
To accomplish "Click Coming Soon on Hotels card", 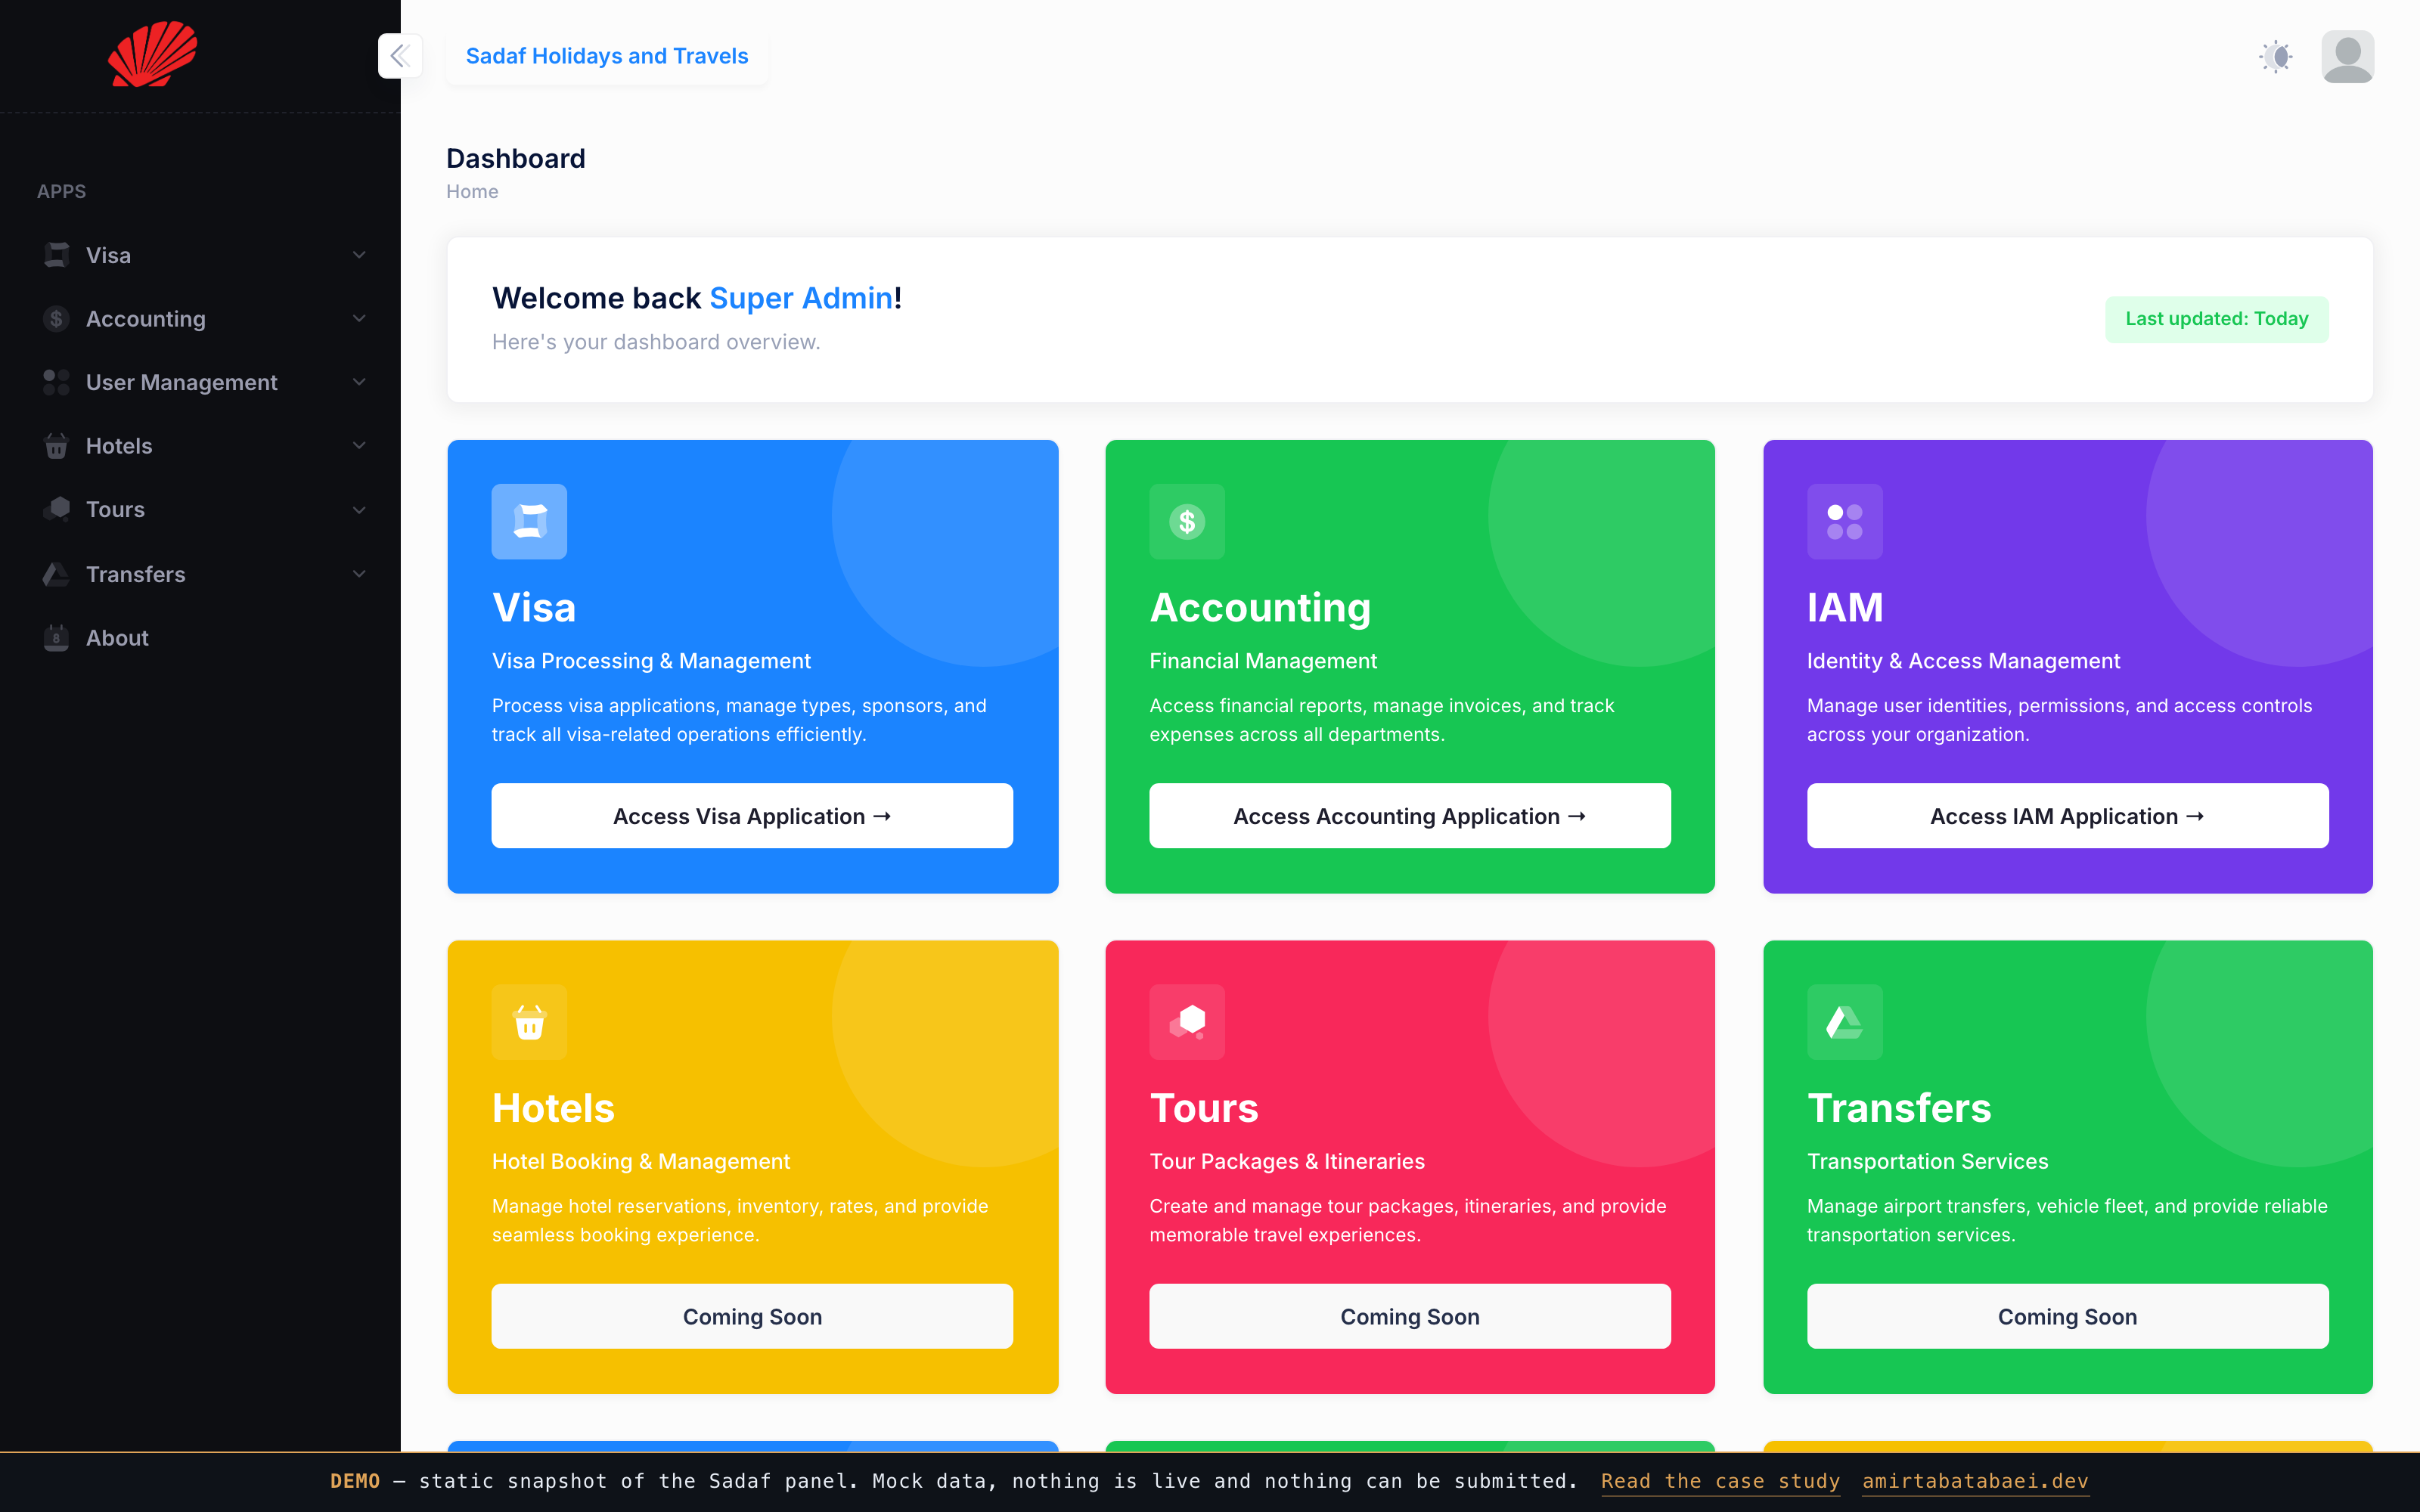I will (752, 1317).
